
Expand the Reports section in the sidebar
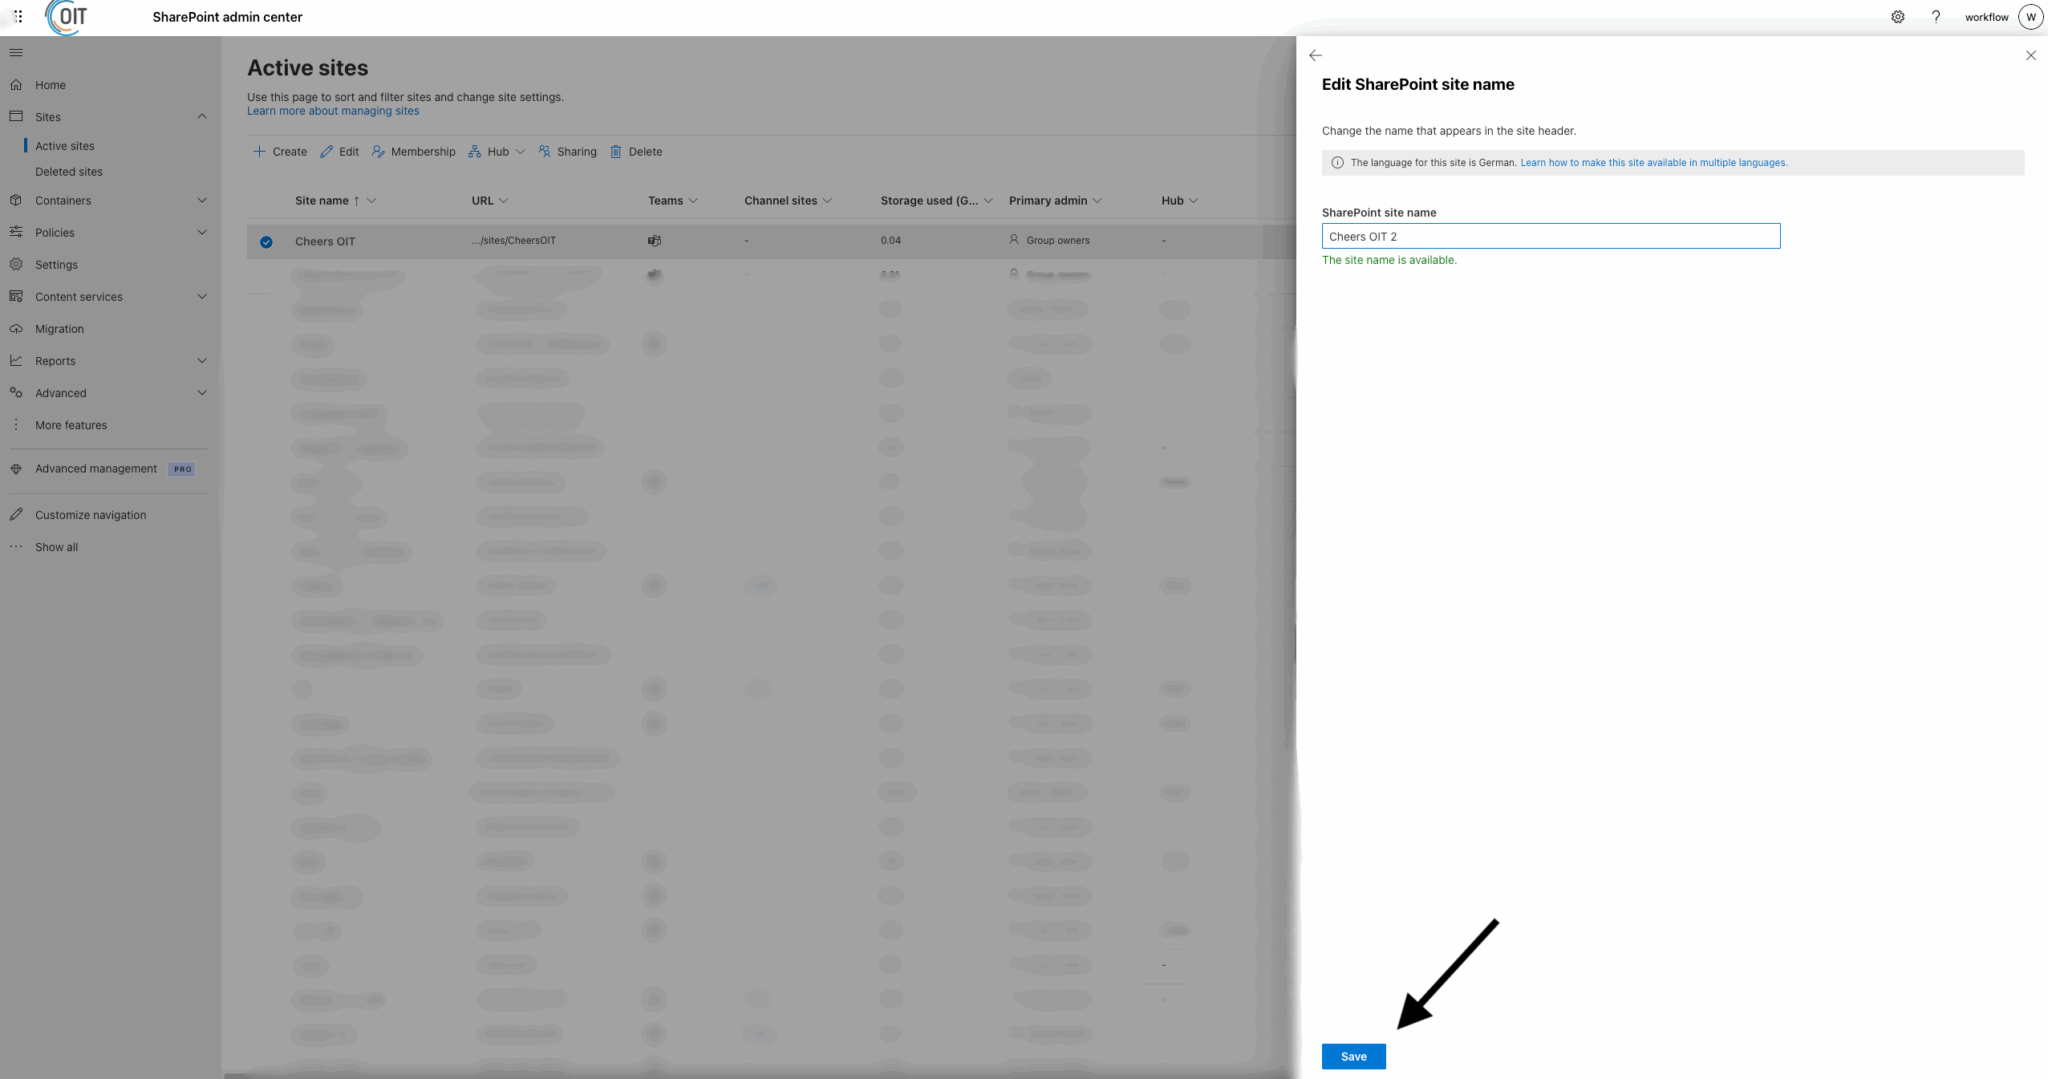pyautogui.click(x=202, y=360)
